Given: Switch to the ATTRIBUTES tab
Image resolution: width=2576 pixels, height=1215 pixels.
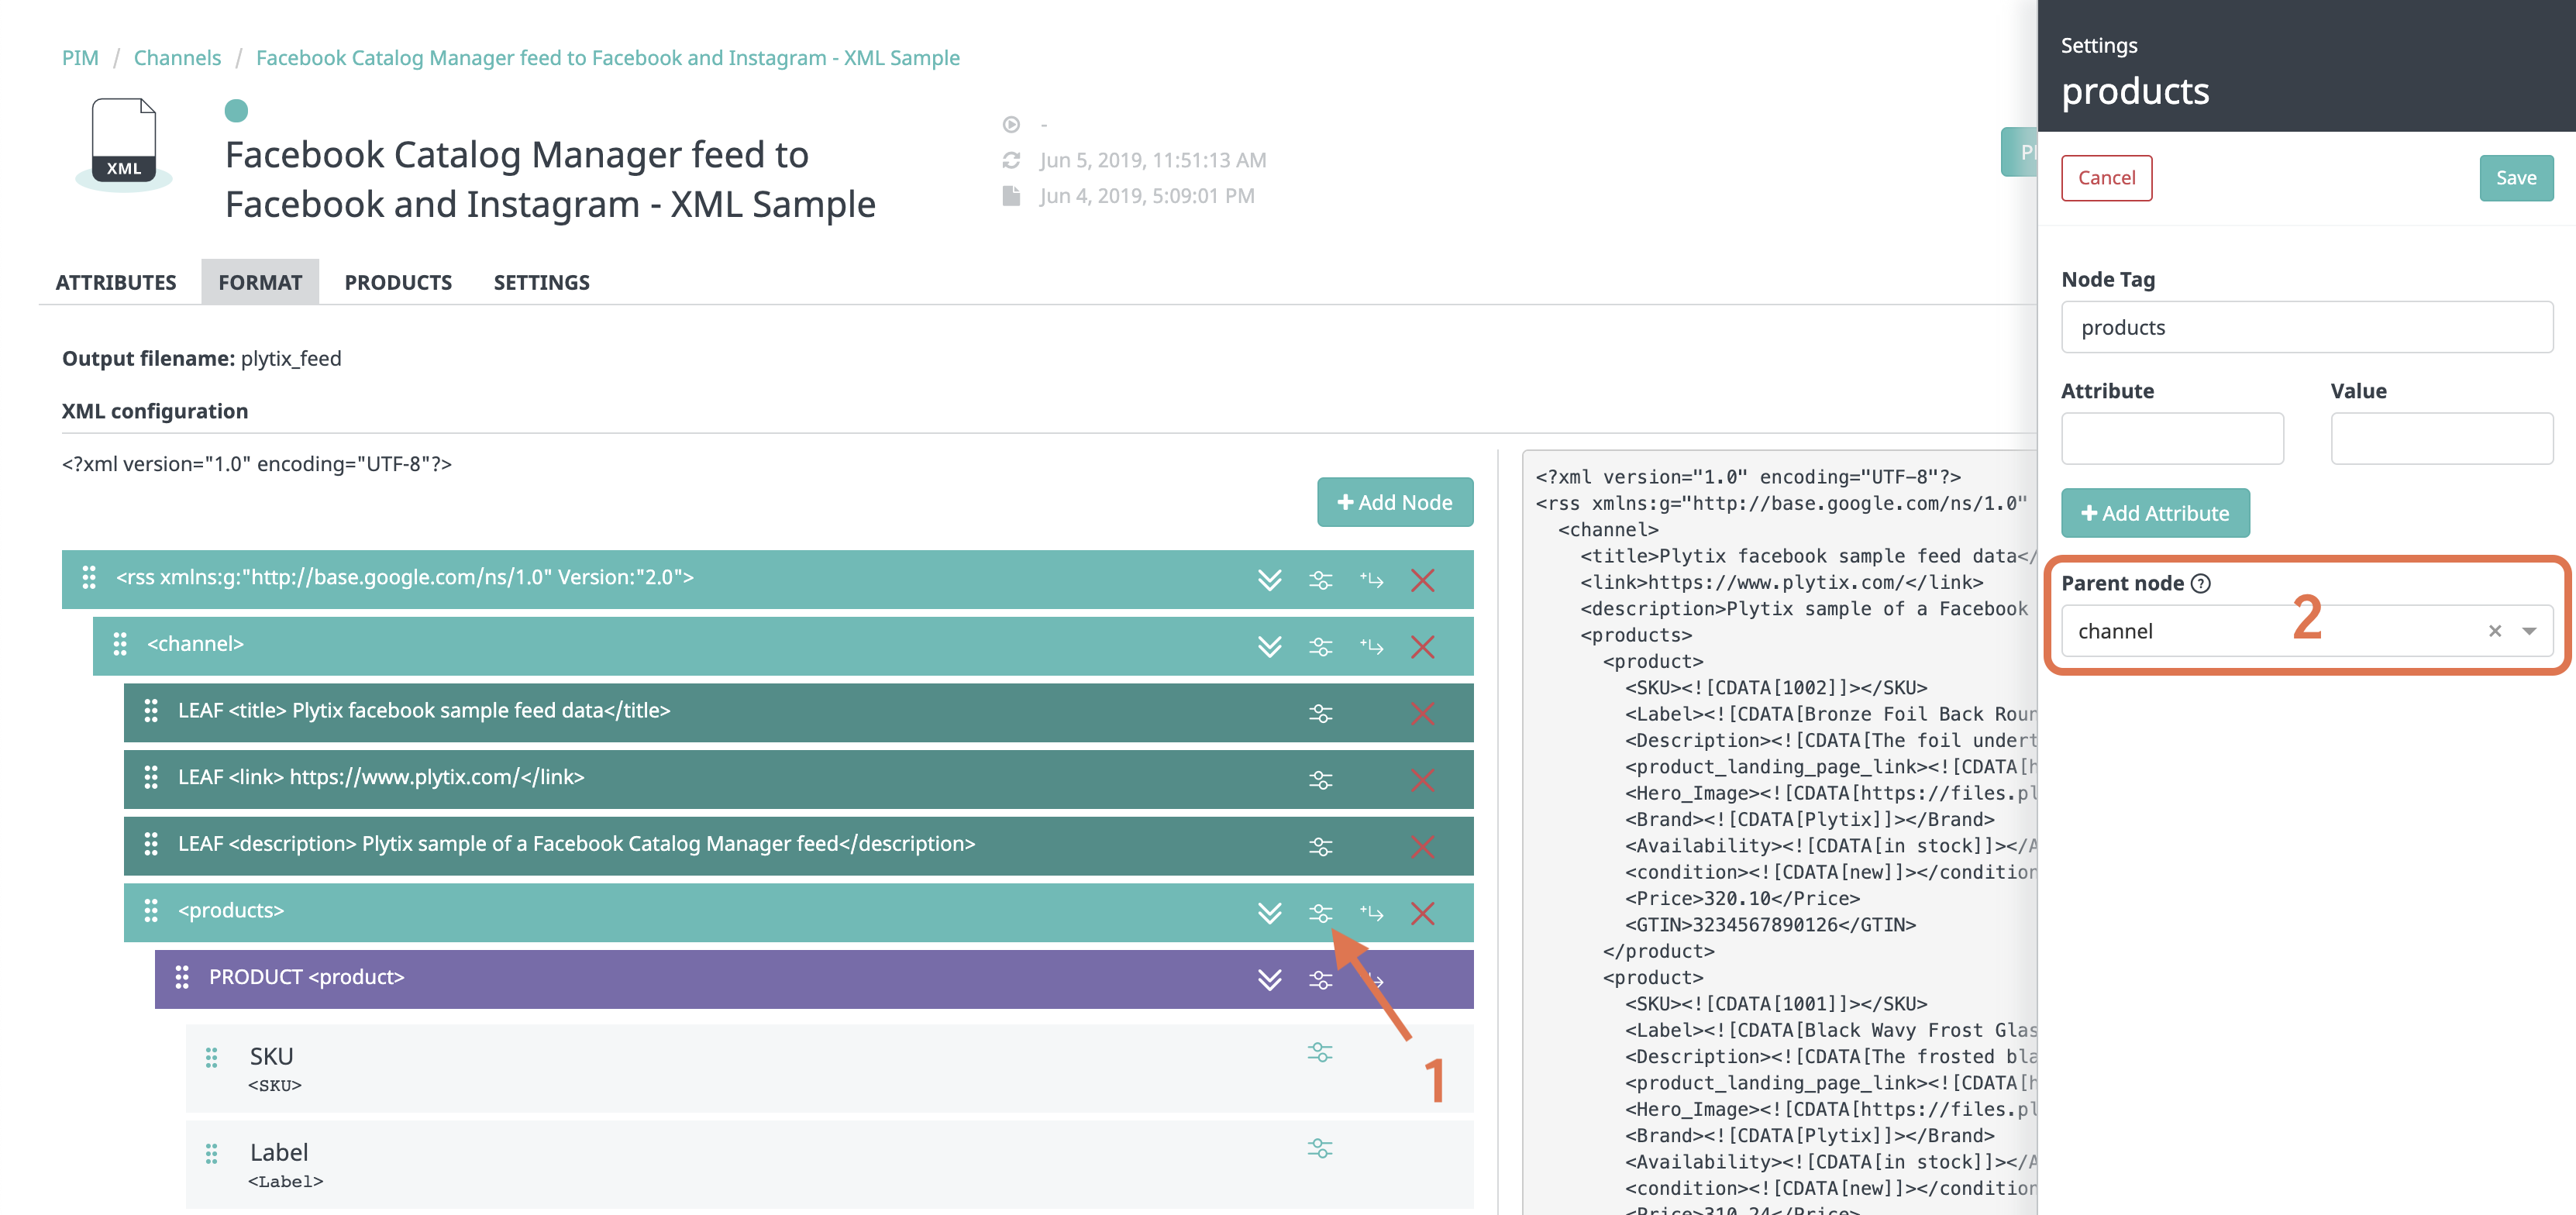Looking at the screenshot, I should pyautogui.click(x=116, y=282).
